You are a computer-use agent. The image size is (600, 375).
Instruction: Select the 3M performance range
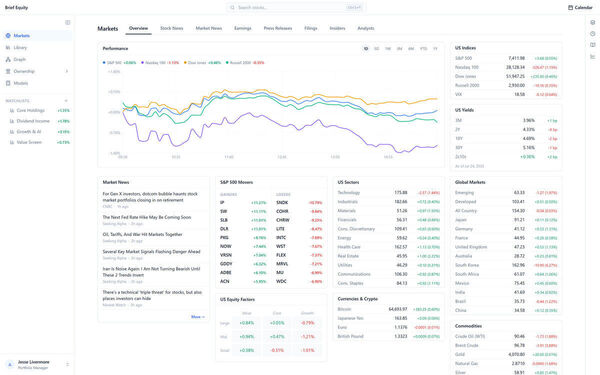click(399, 49)
